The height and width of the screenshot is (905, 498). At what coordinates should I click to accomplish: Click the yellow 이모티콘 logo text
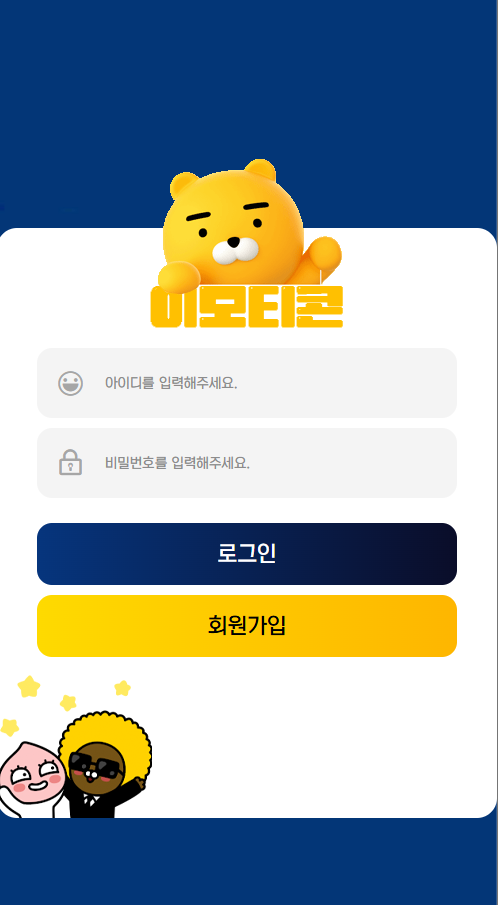[x=247, y=306]
